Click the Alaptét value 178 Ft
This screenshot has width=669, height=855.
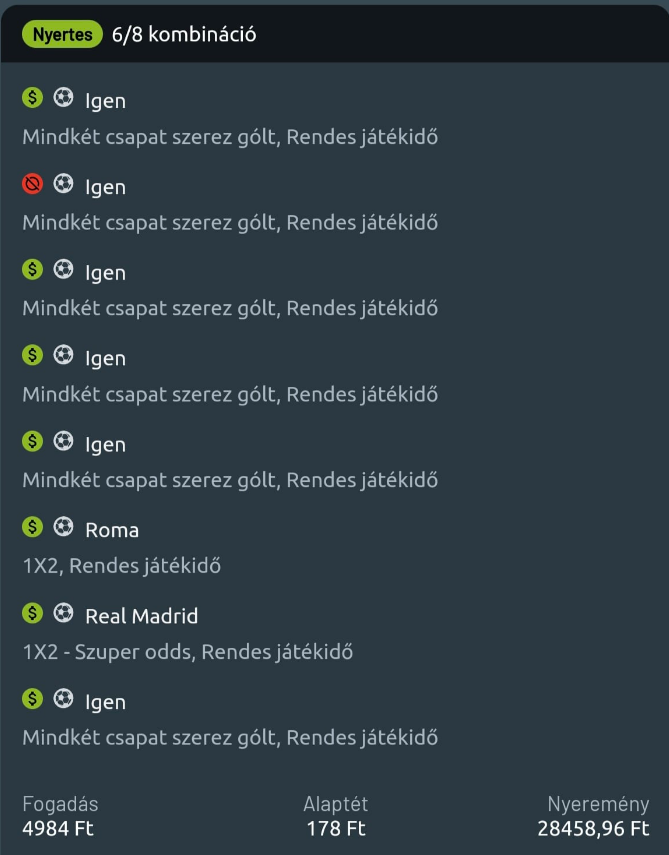point(336,829)
